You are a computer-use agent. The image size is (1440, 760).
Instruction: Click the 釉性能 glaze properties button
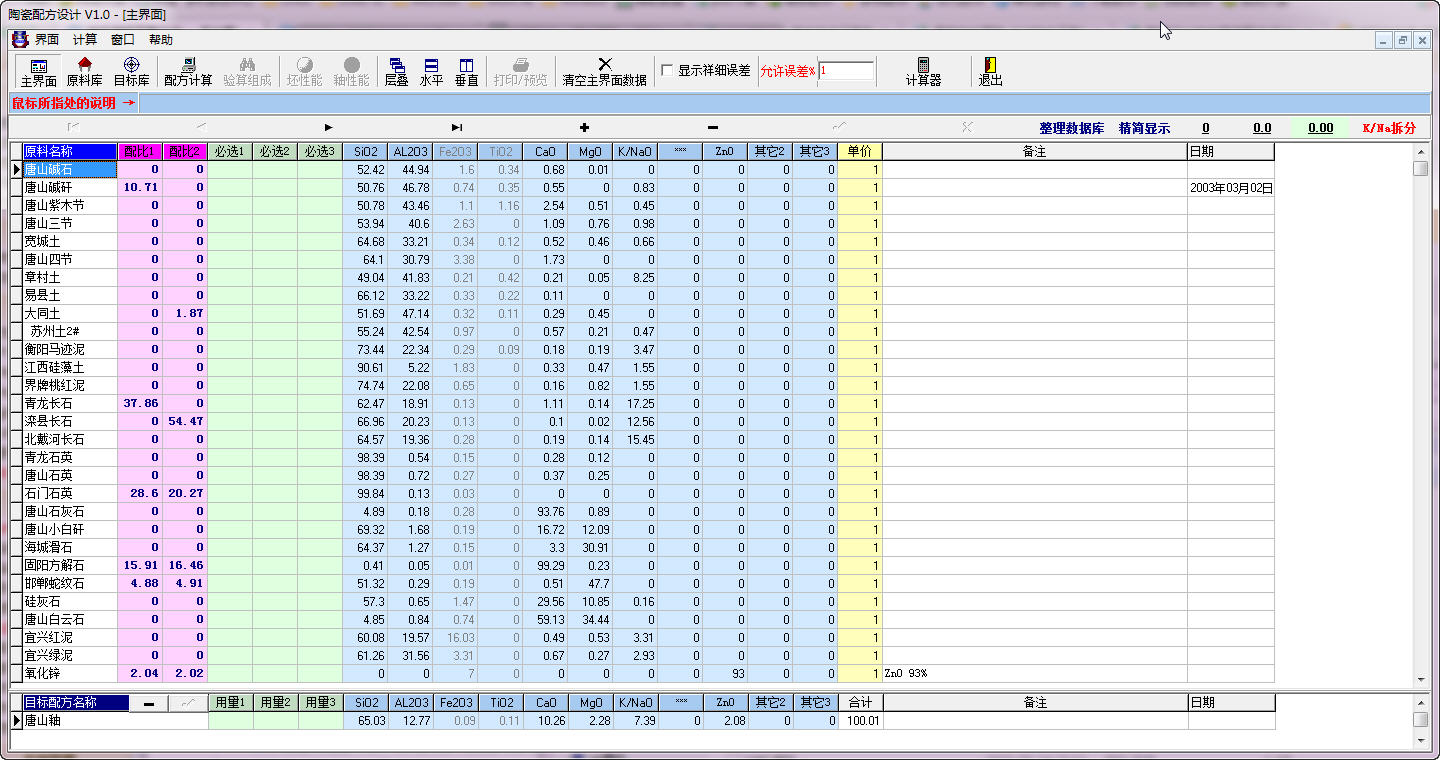tap(351, 72)
